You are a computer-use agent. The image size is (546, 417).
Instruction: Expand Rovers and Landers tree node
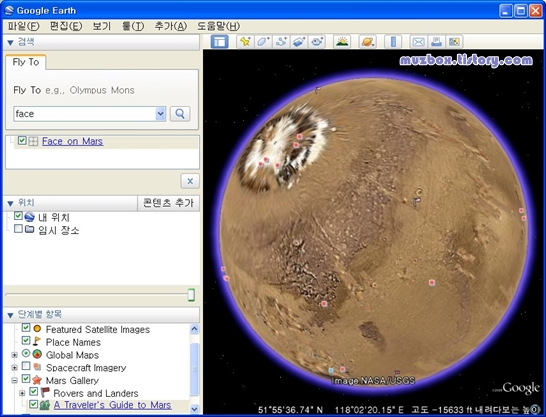pyautogui.click(x=22, y=393)
